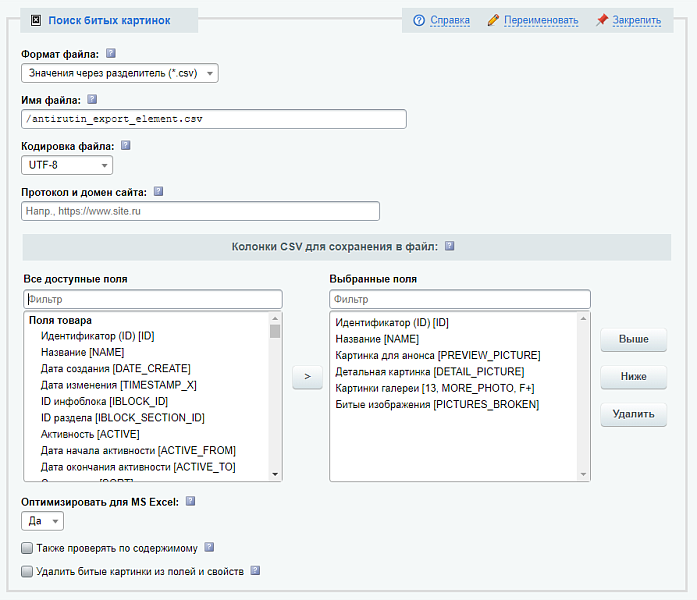Click the Закрепить link
This screenshot has width=697, height=600.
[x=636, y=20]
